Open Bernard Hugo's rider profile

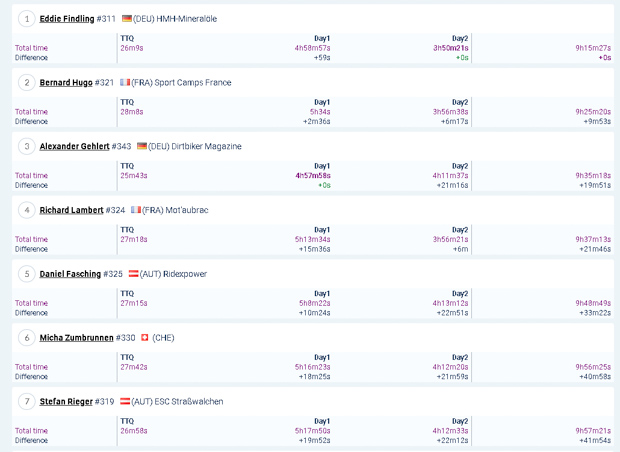(66, 83)
